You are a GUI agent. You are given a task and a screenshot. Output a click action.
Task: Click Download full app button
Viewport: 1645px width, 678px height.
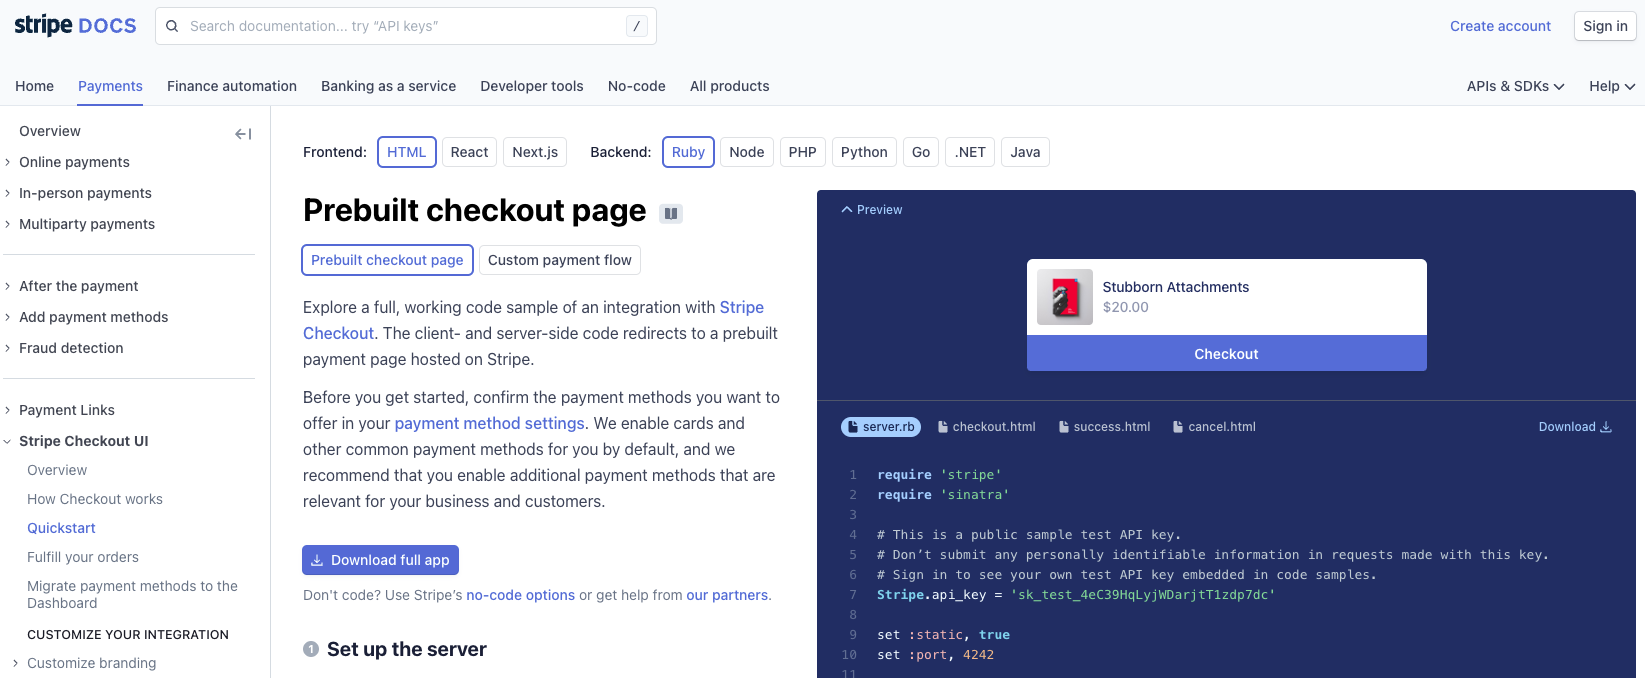(x=380, y=560)
